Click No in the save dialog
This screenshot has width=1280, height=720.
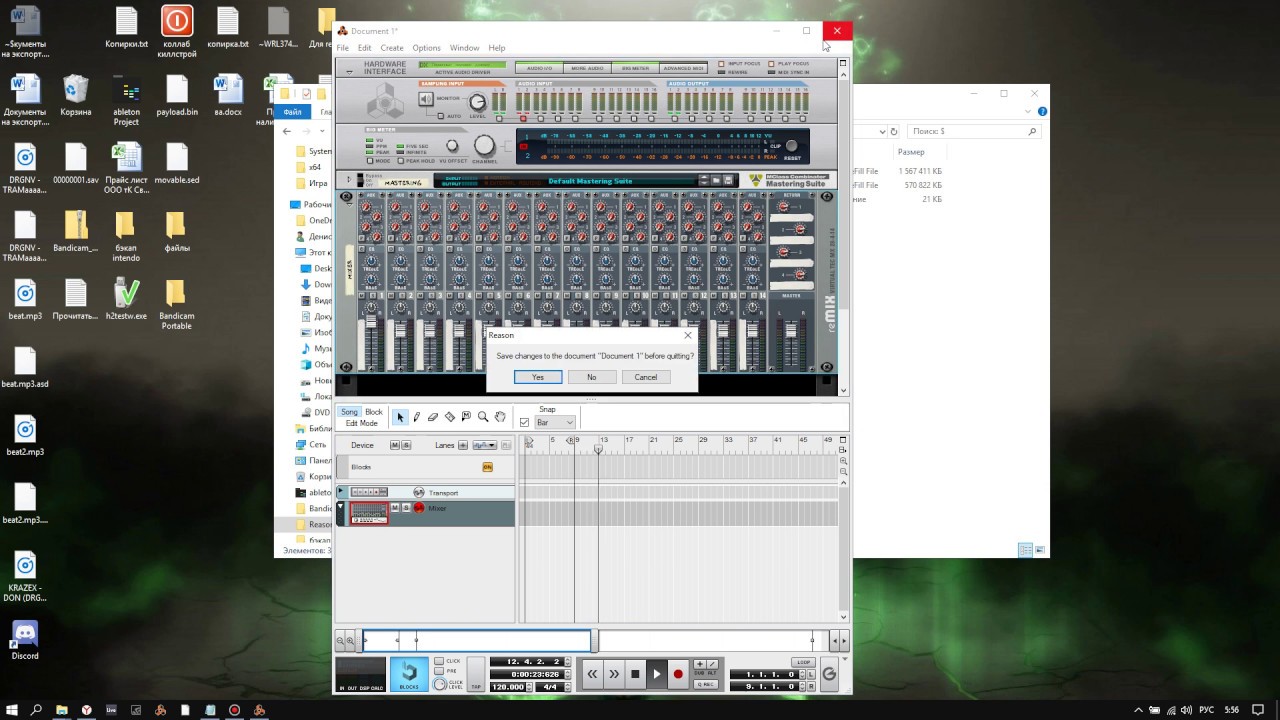[x=592, y=377]
